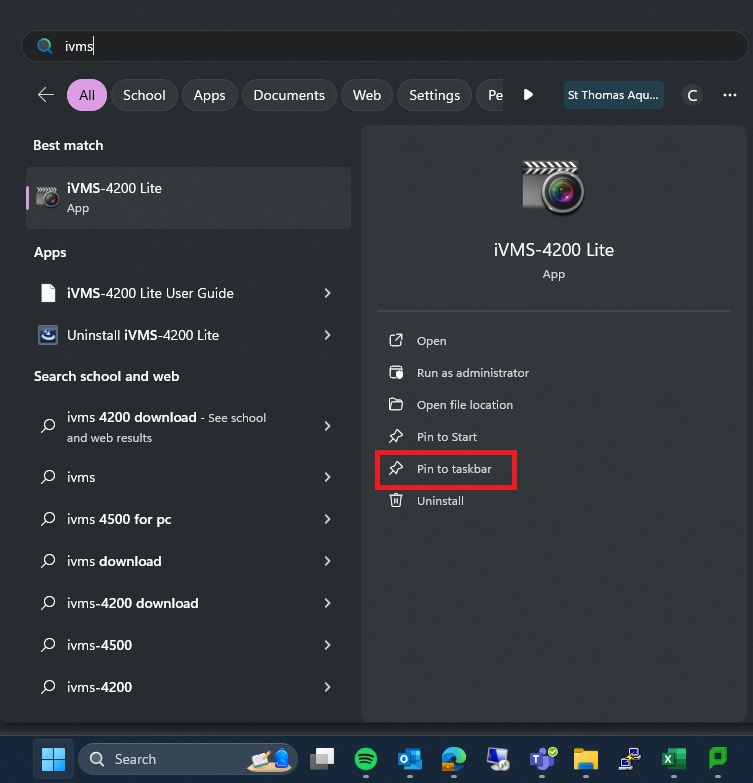This screenshot has width=753, height=783.
Task: Select the ivms web suggestion
Action: (x=81, y=477)
